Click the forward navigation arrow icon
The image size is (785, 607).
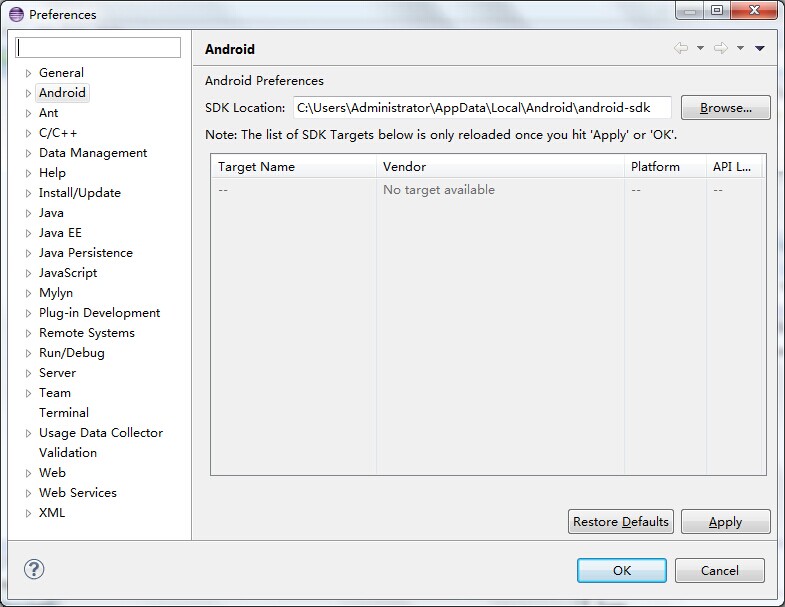pyautogui.click(x=721, y=48)
